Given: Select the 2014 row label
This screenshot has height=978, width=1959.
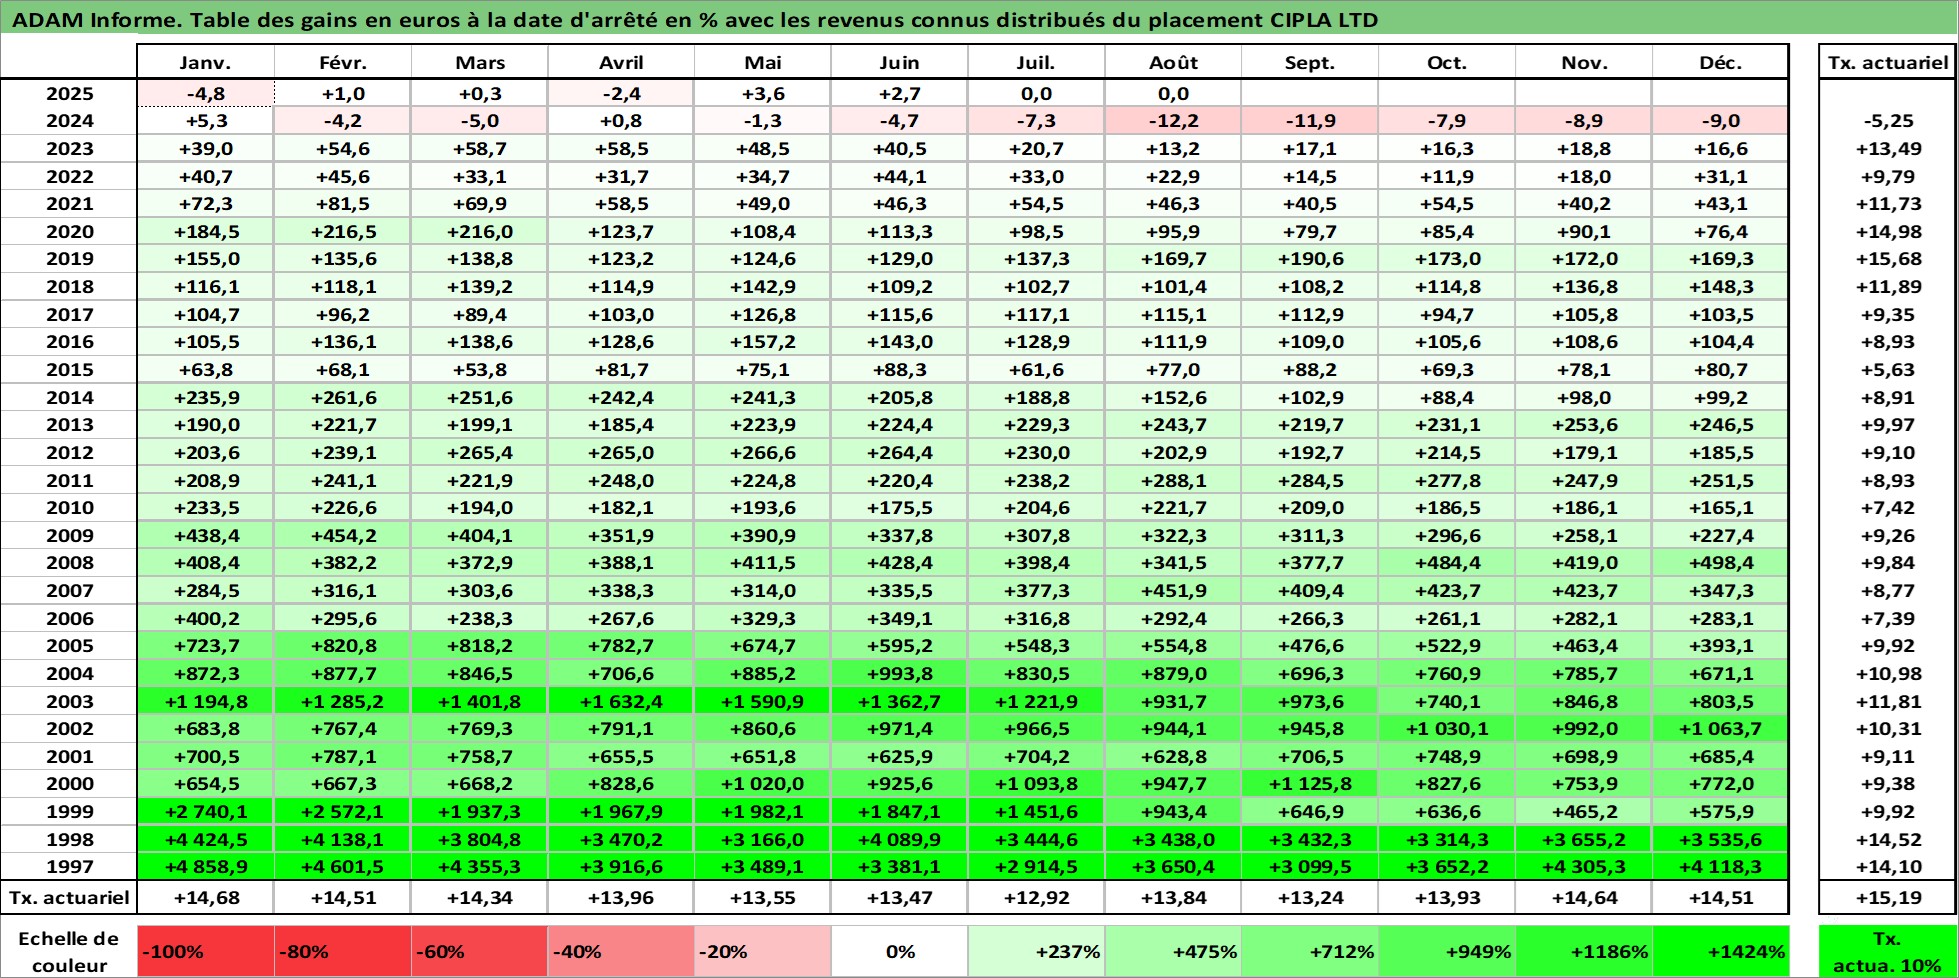Looking at the screenshot, I should (x=69, y=398).
